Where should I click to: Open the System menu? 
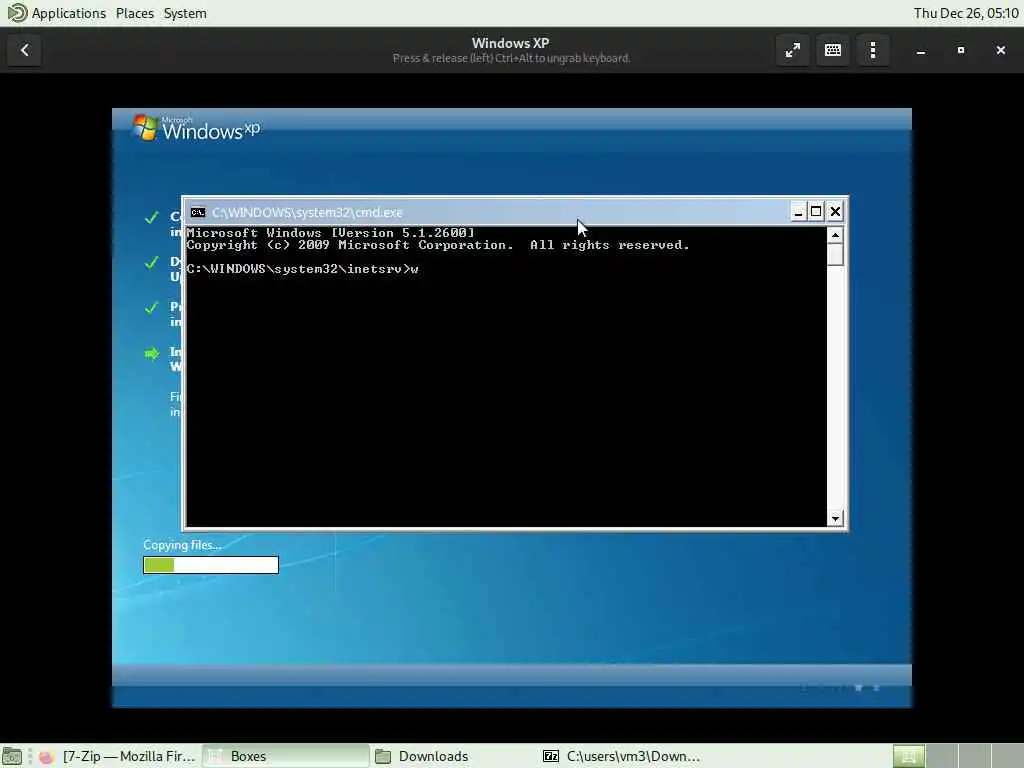click(185, 13)
